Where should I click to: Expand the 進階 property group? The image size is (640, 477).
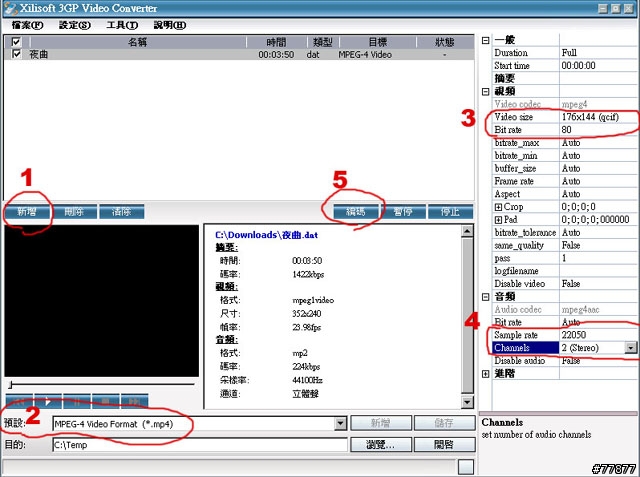[x=485, y=374]
